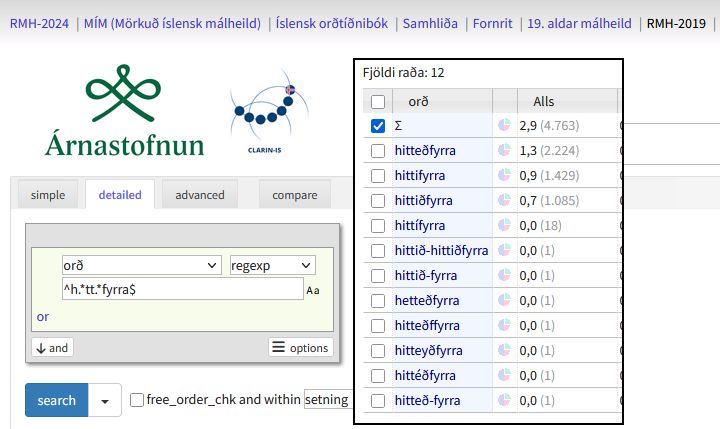
Task: Check the hitteð-fyrra row checkbox
Action: (x=378, y=401)
